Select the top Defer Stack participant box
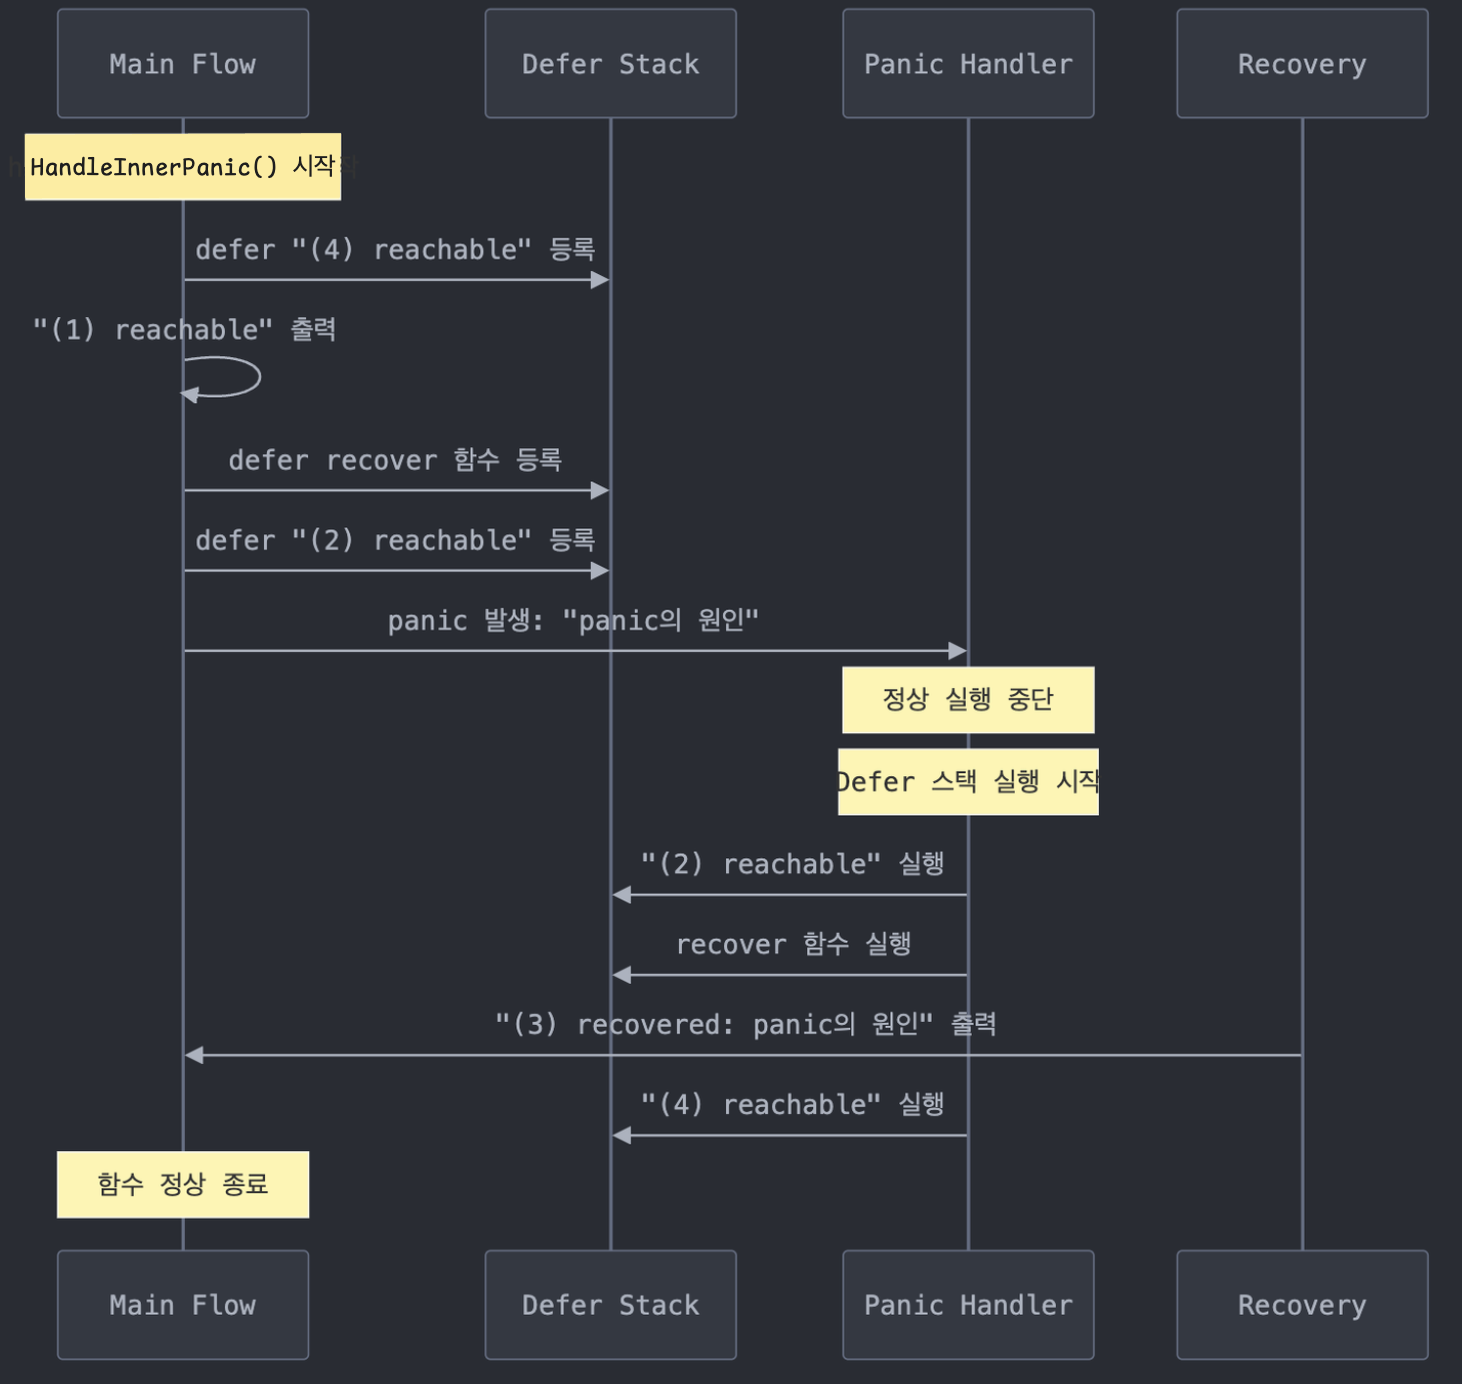The width and height of the screenshot is (1462, 1384). click(610, 64)
